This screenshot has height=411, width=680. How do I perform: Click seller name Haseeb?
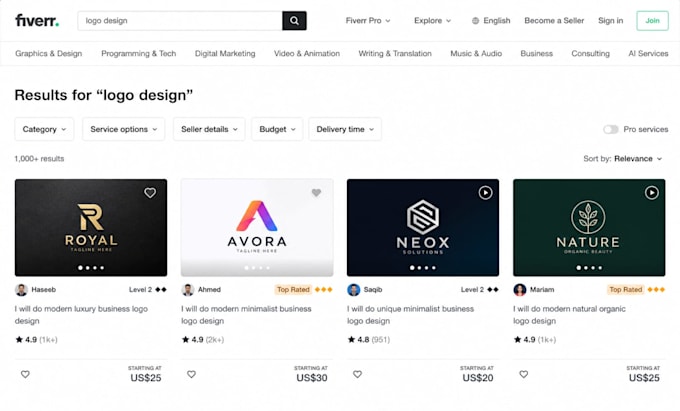coord(44,290)
